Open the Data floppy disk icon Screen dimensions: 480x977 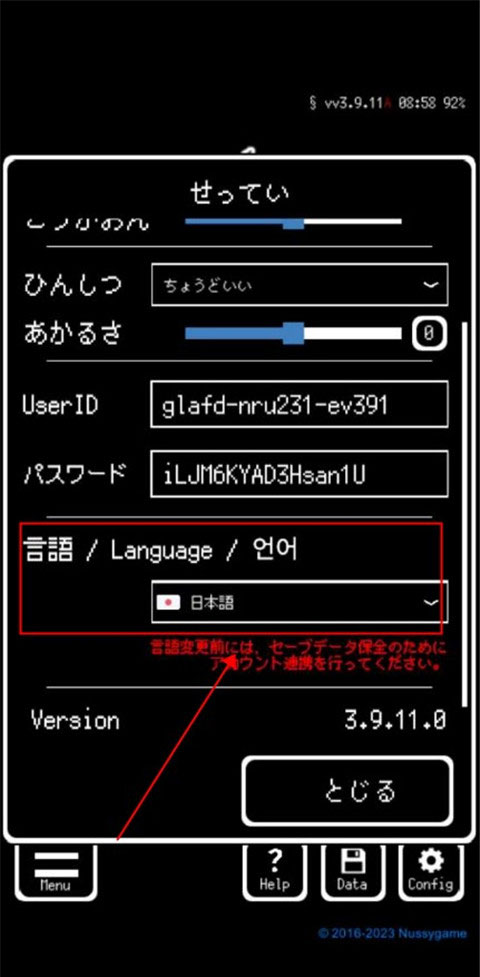point(352,870)
